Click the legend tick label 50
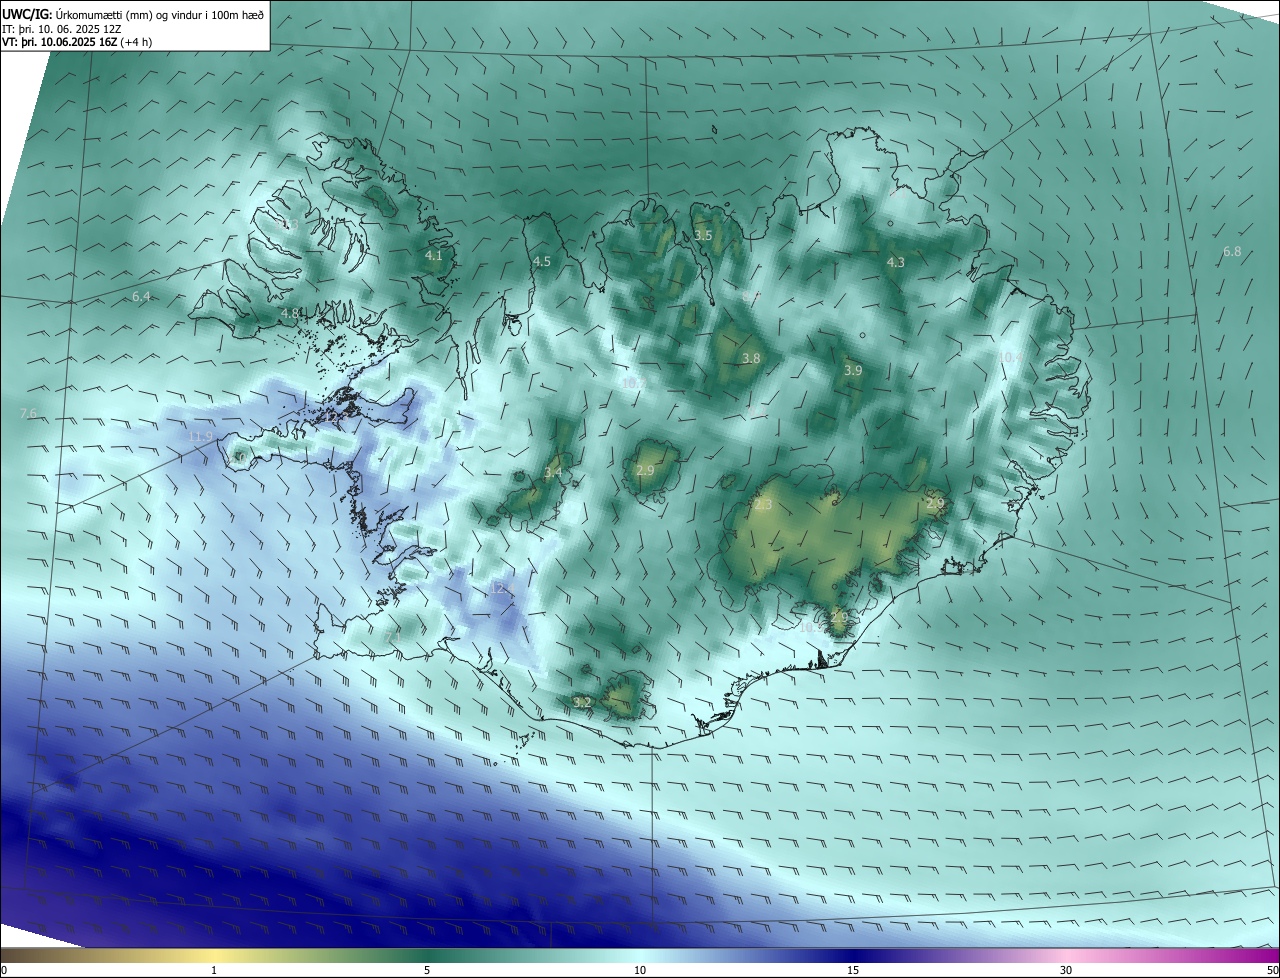The width and height of the screenshot is (1280, 978). [x=1272, y=970]
